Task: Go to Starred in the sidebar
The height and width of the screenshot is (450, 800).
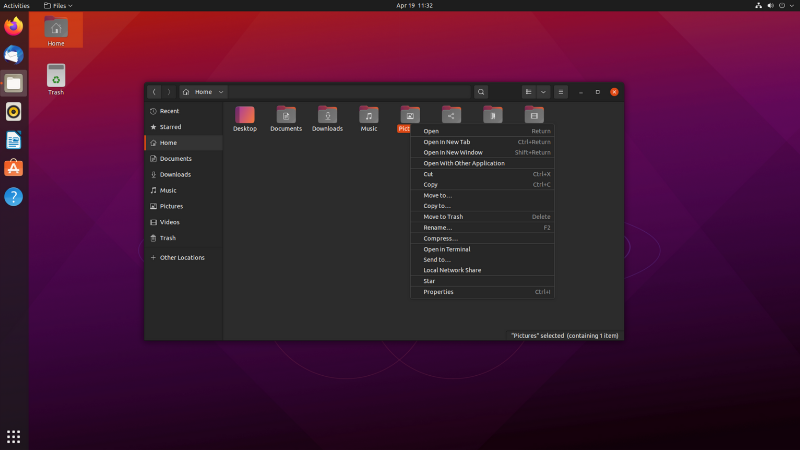Action: pyautogui.click(x=170, y=127)
